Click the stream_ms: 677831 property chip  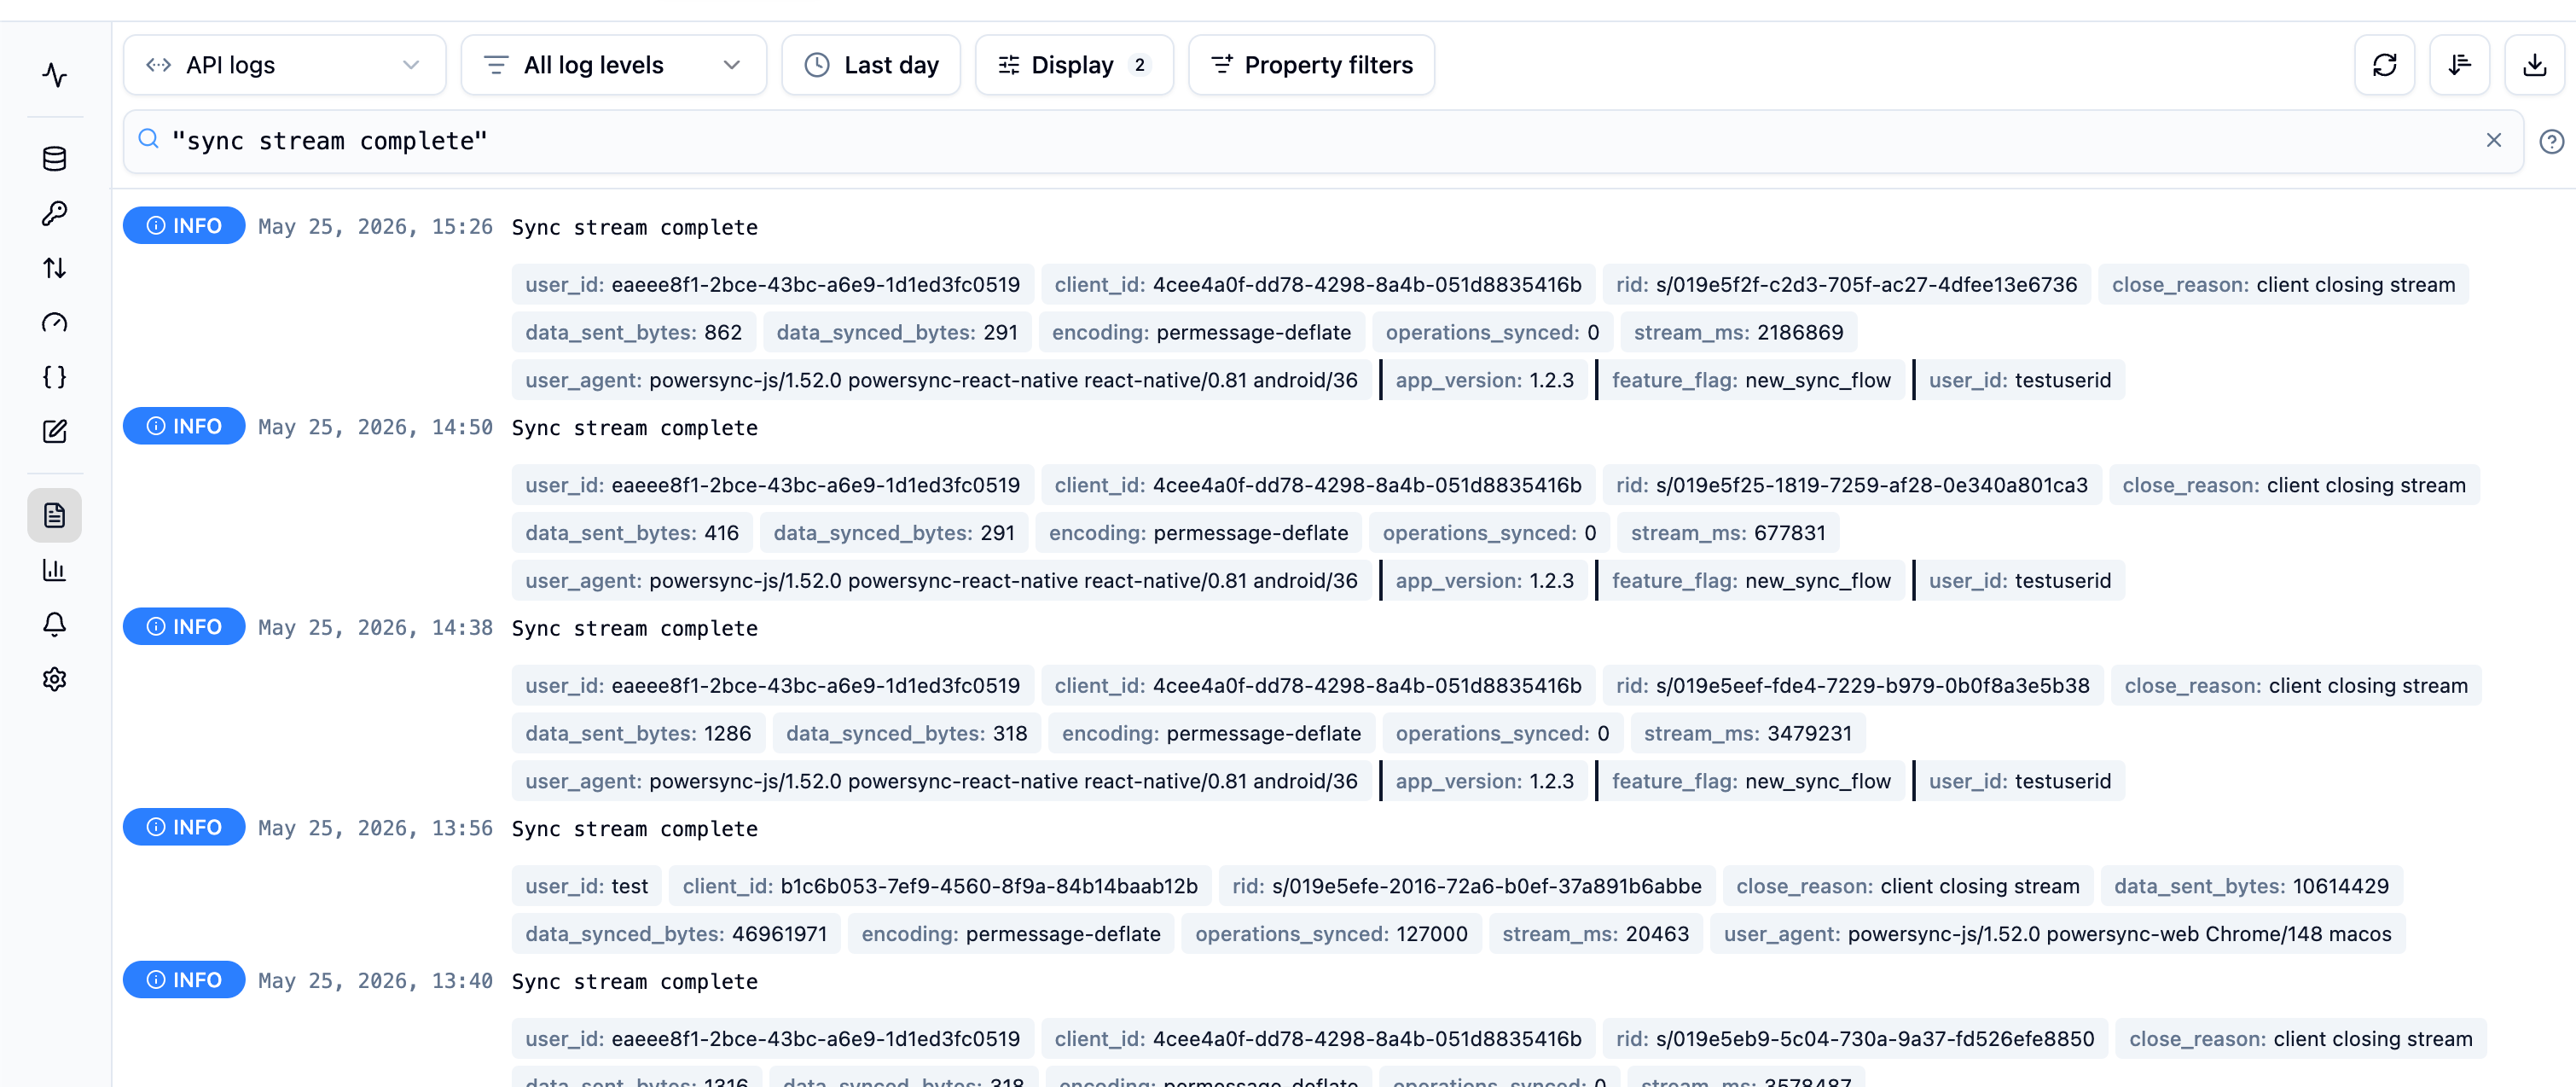tap(1728, 533)
